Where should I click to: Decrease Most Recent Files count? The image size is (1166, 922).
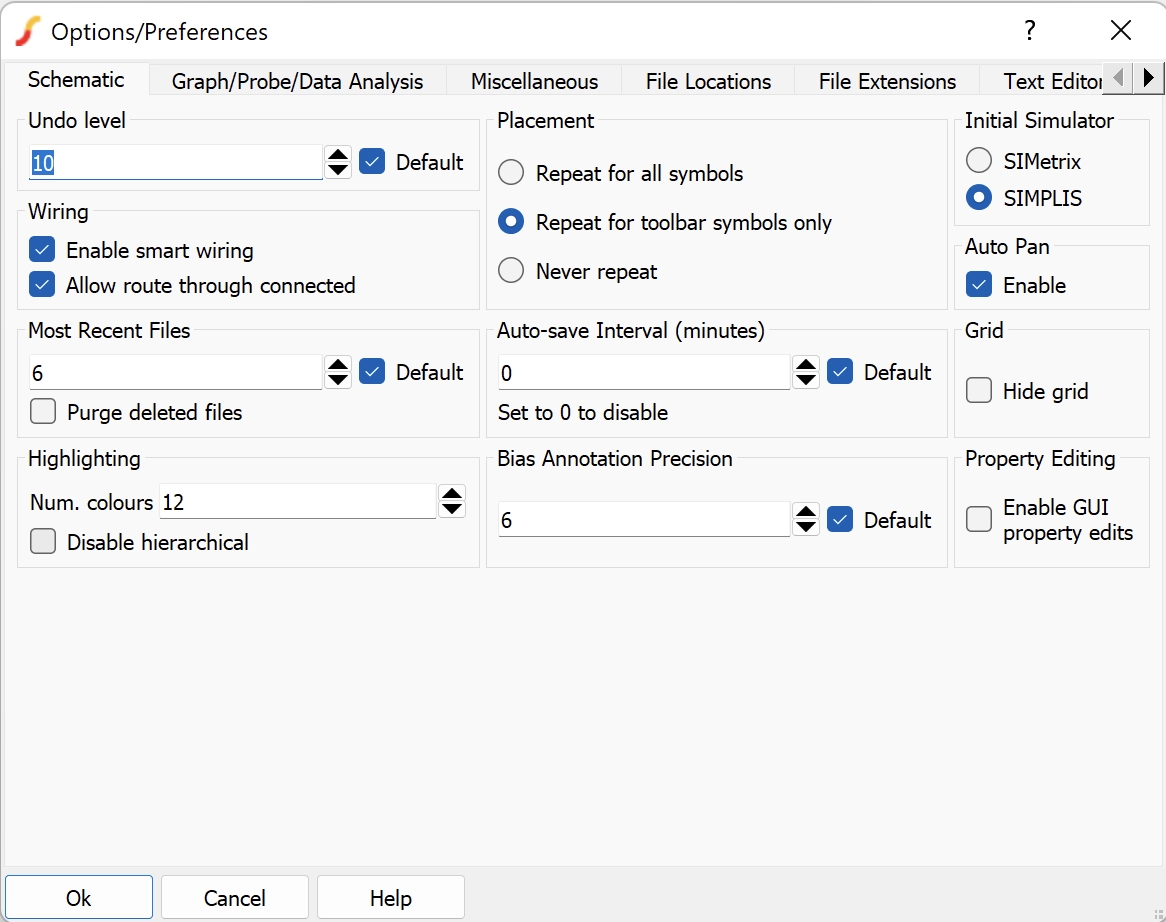coord(338,381)
